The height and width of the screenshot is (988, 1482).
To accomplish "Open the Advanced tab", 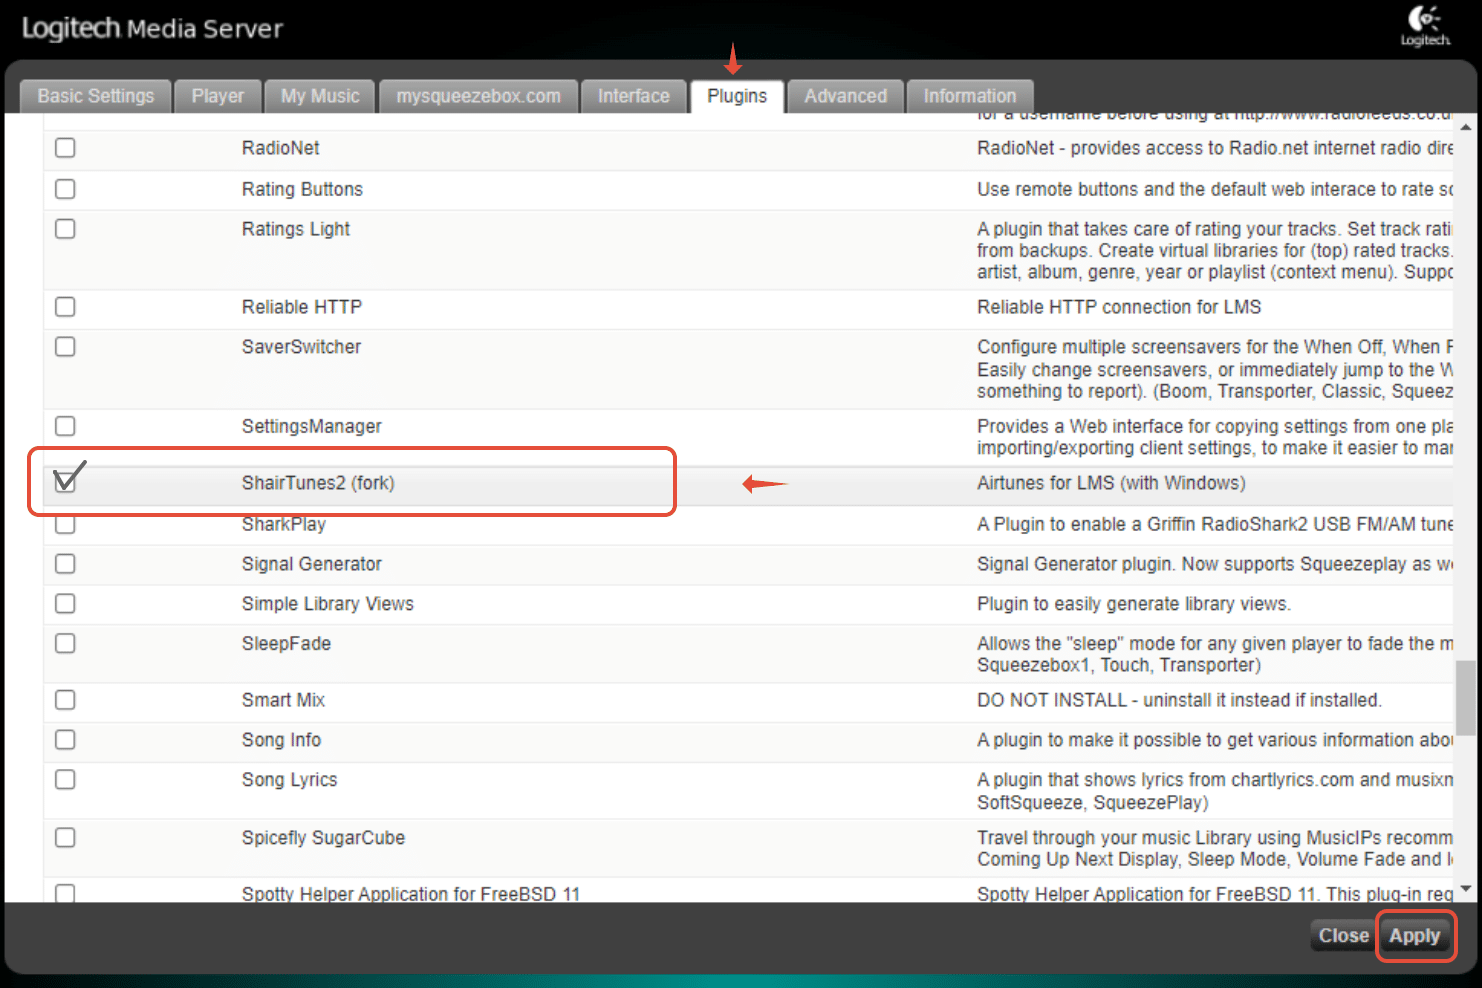I will pyautogui.click(x=846, y=96).
